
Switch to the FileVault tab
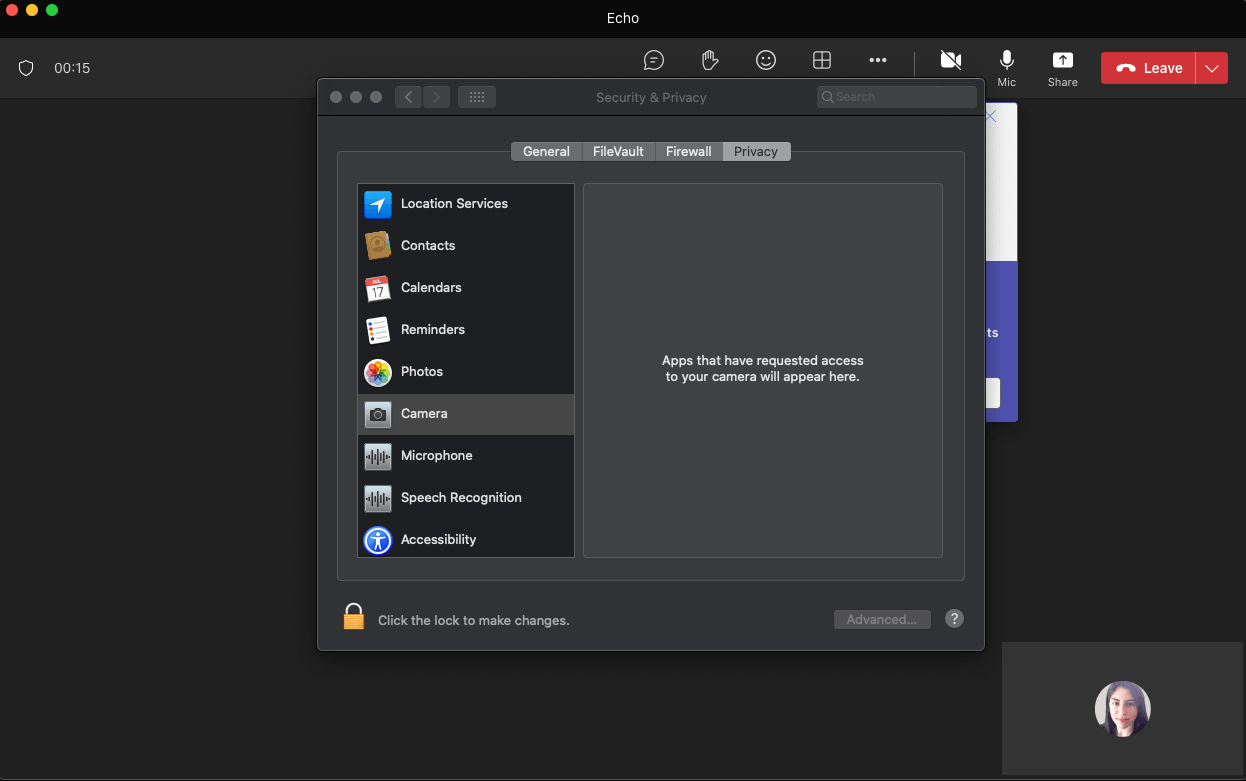[618, 152]
